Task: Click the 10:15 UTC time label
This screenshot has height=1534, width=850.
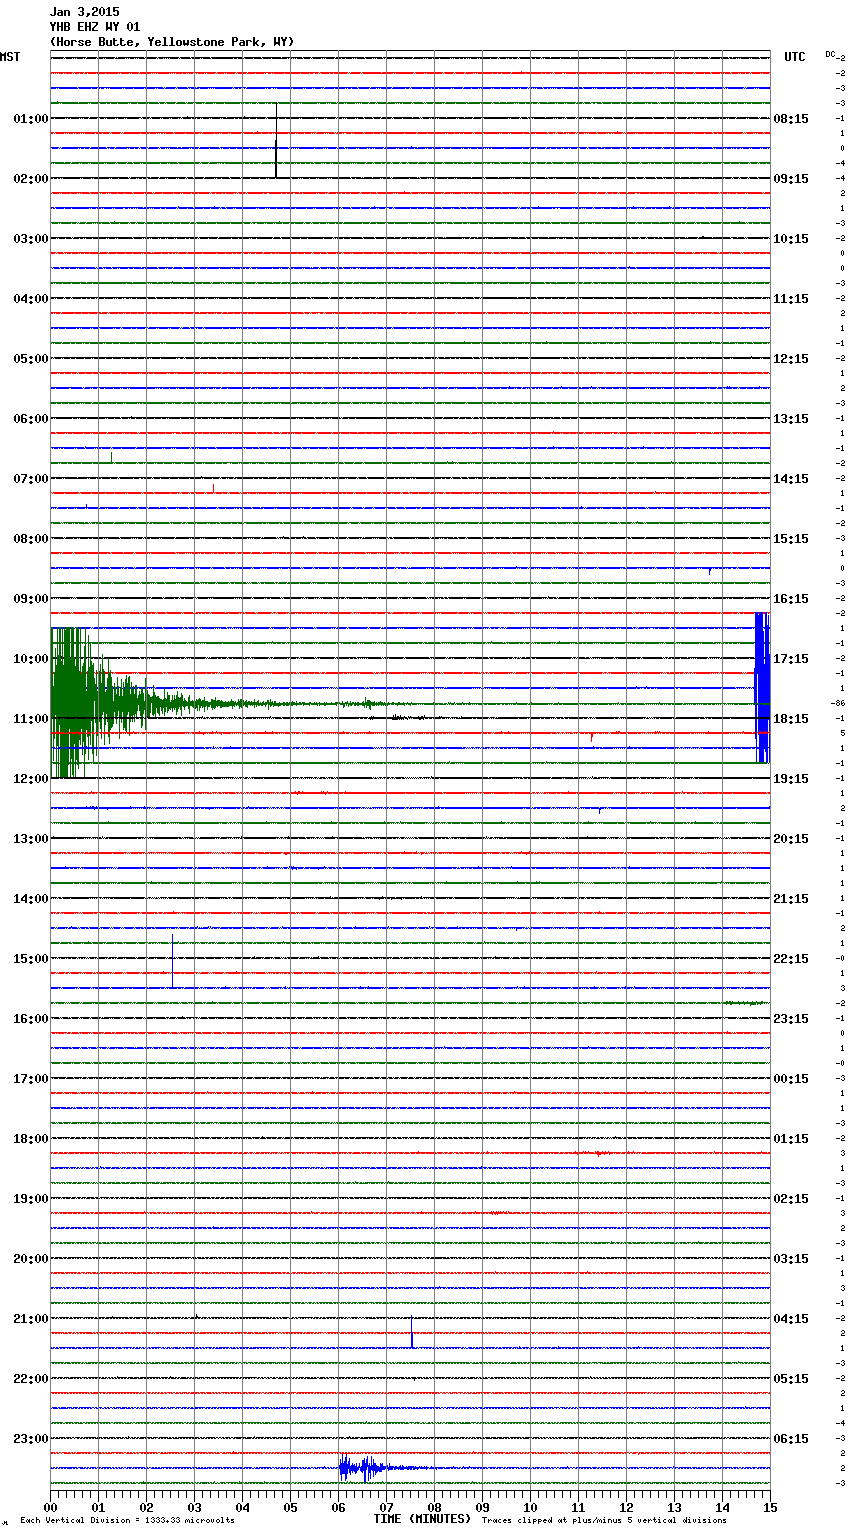Action: [791, 239]
